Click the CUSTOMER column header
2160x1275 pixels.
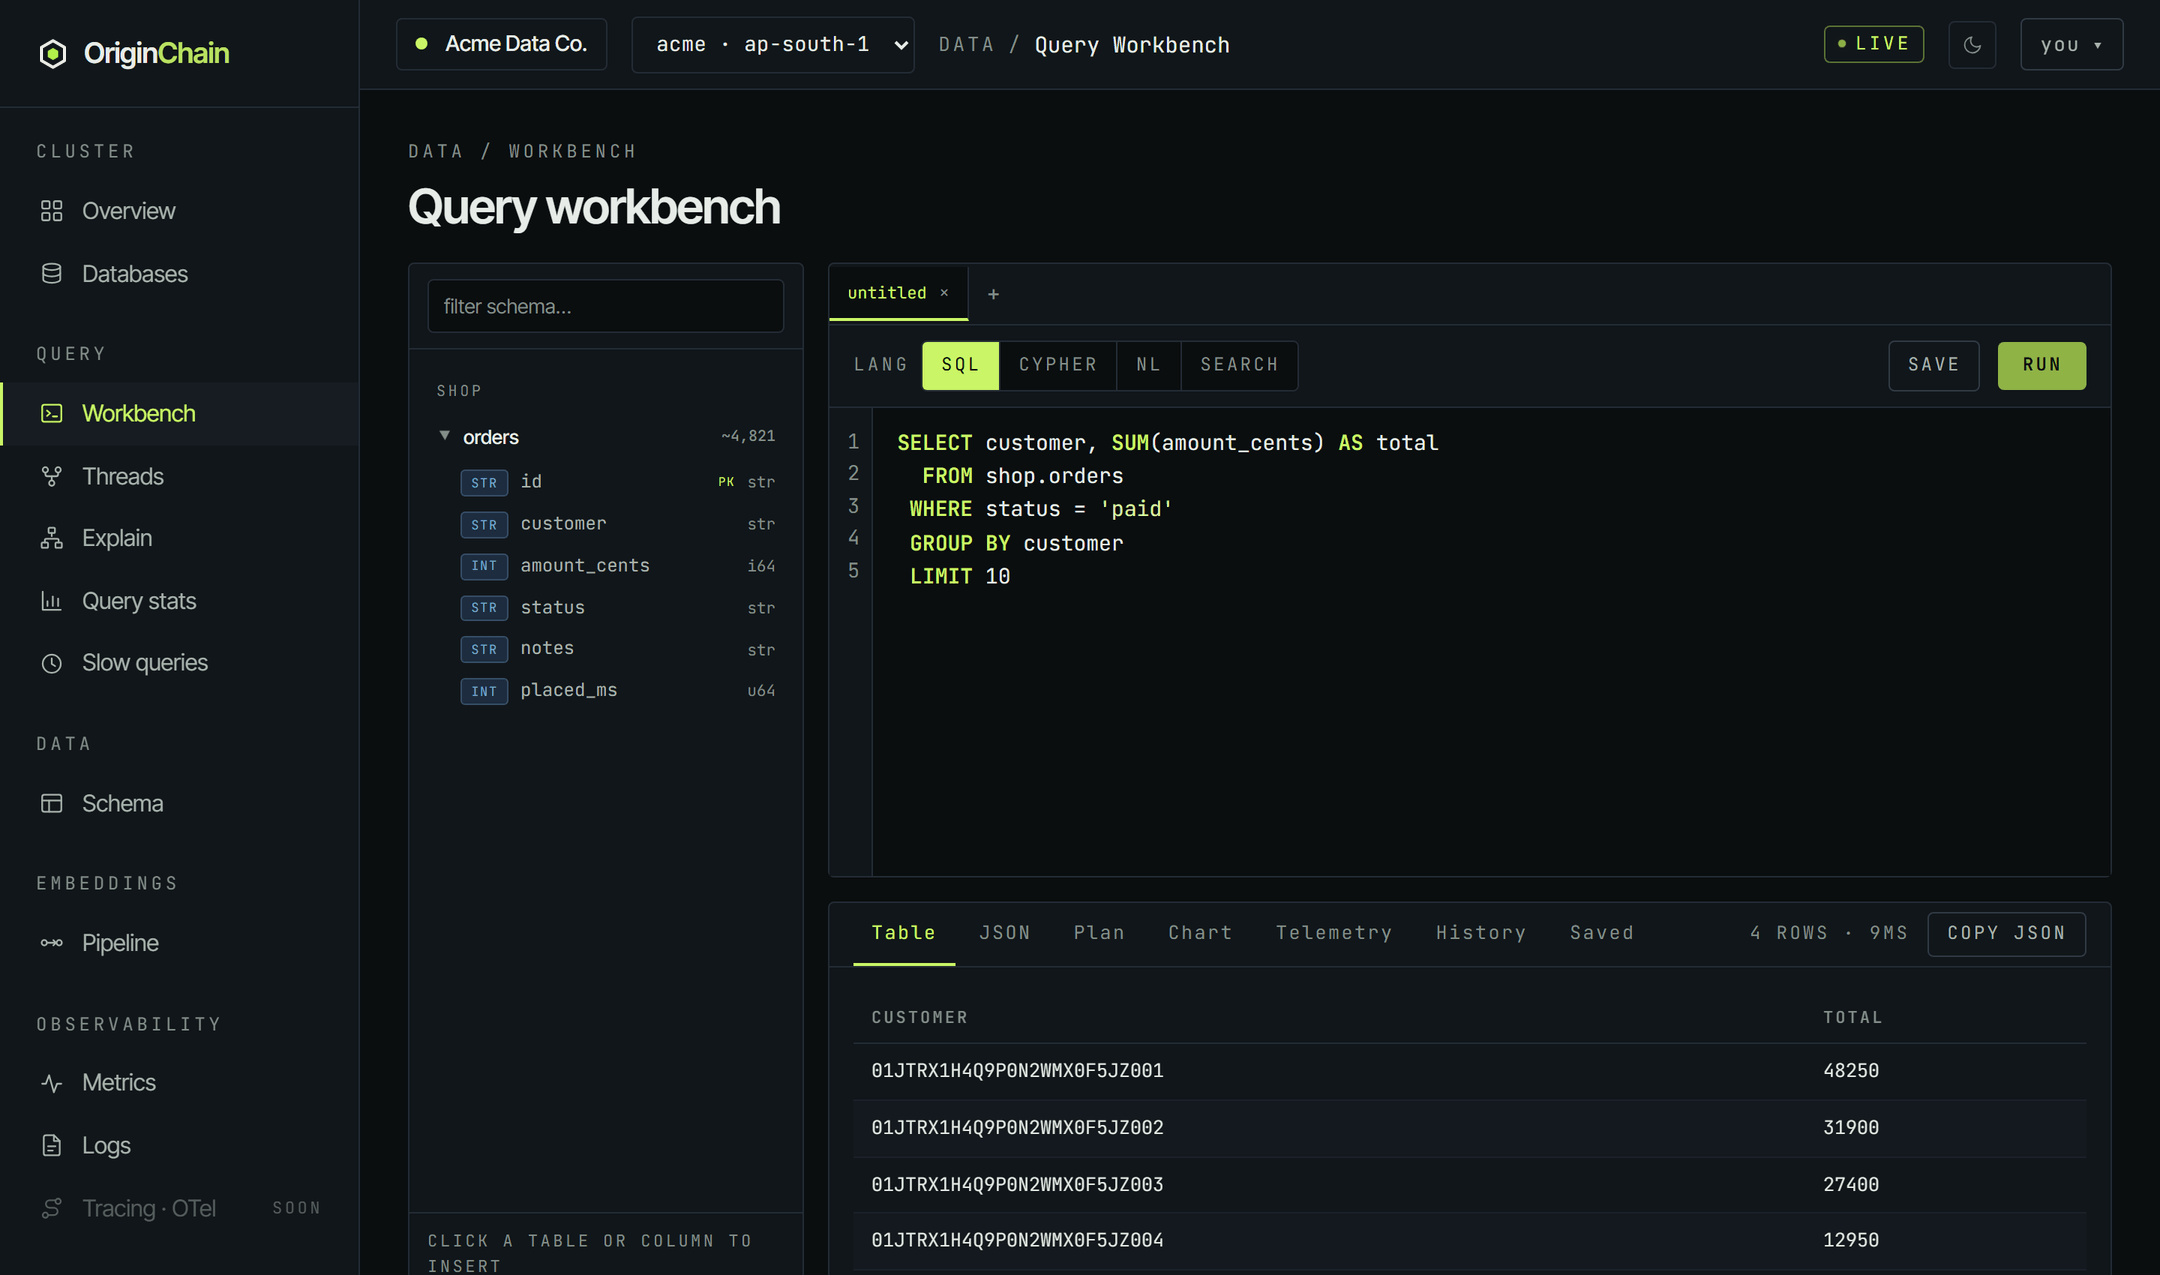pyautogui.click(x=920, y=1017)
